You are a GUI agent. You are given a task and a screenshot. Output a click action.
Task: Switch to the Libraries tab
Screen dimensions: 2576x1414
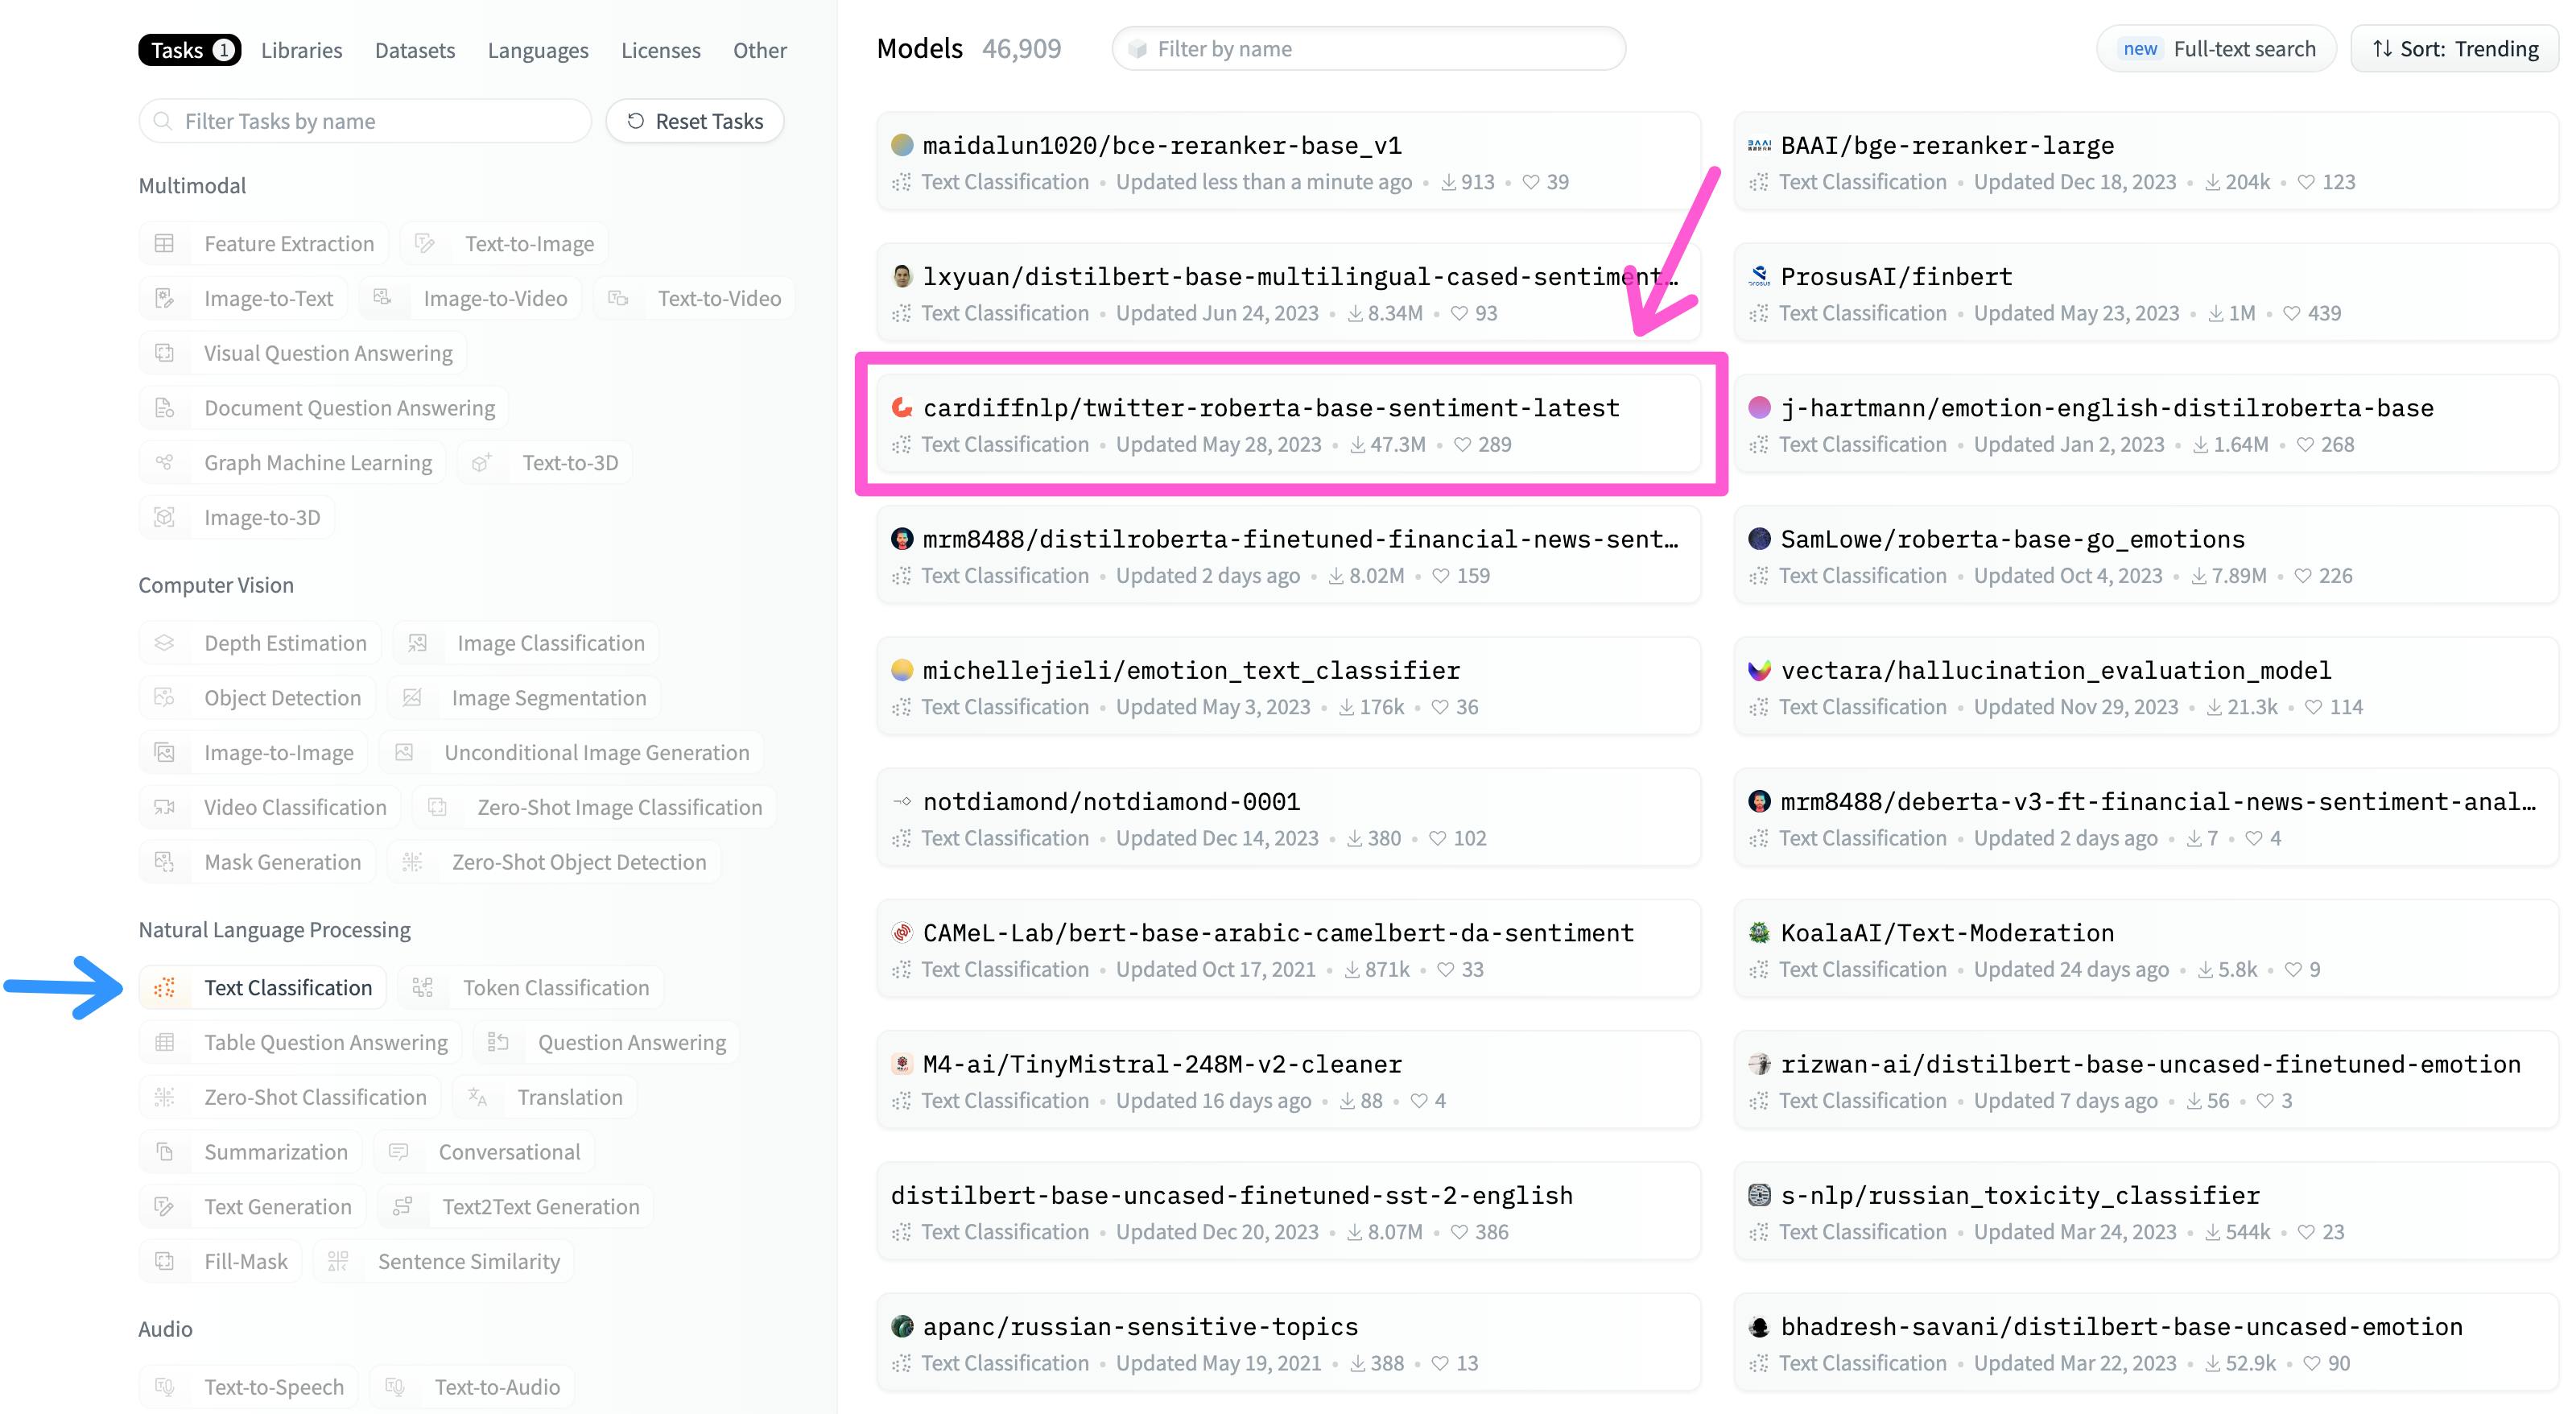(x=301, y=50)
